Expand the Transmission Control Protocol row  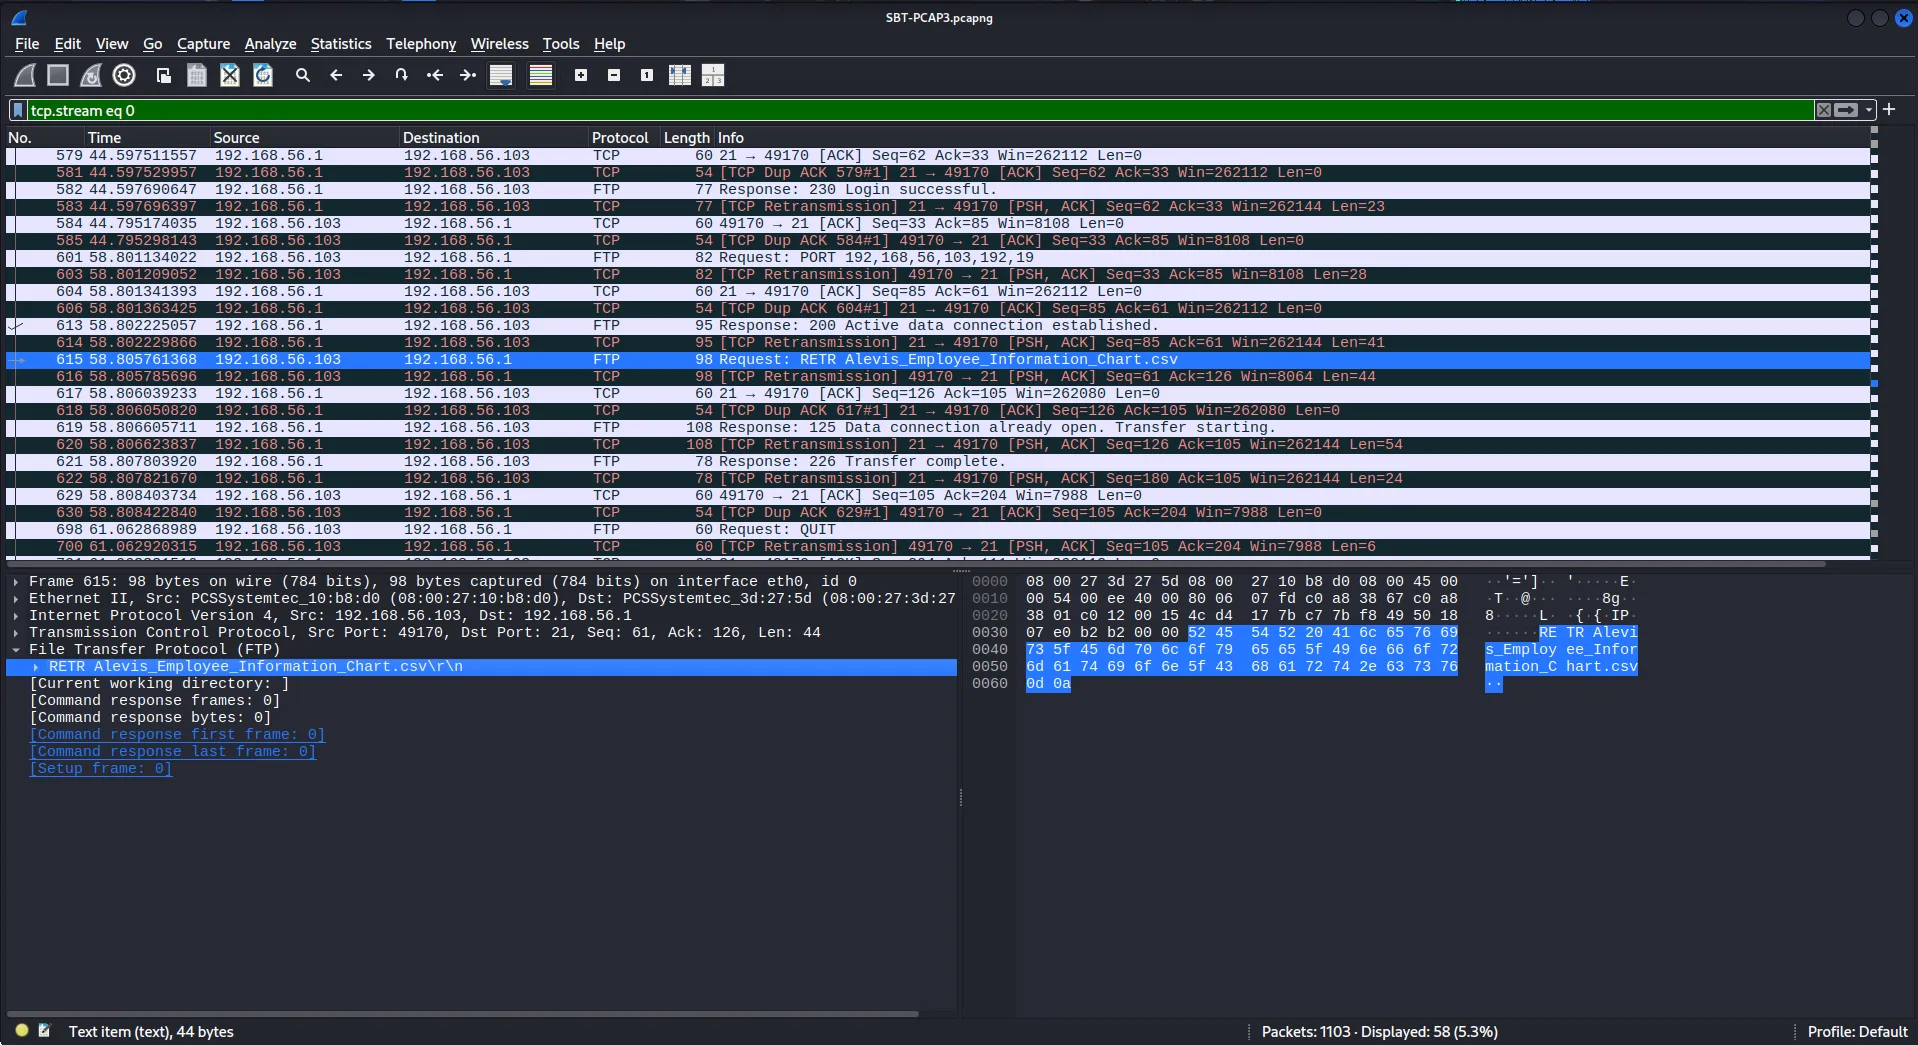pos(16,632)
